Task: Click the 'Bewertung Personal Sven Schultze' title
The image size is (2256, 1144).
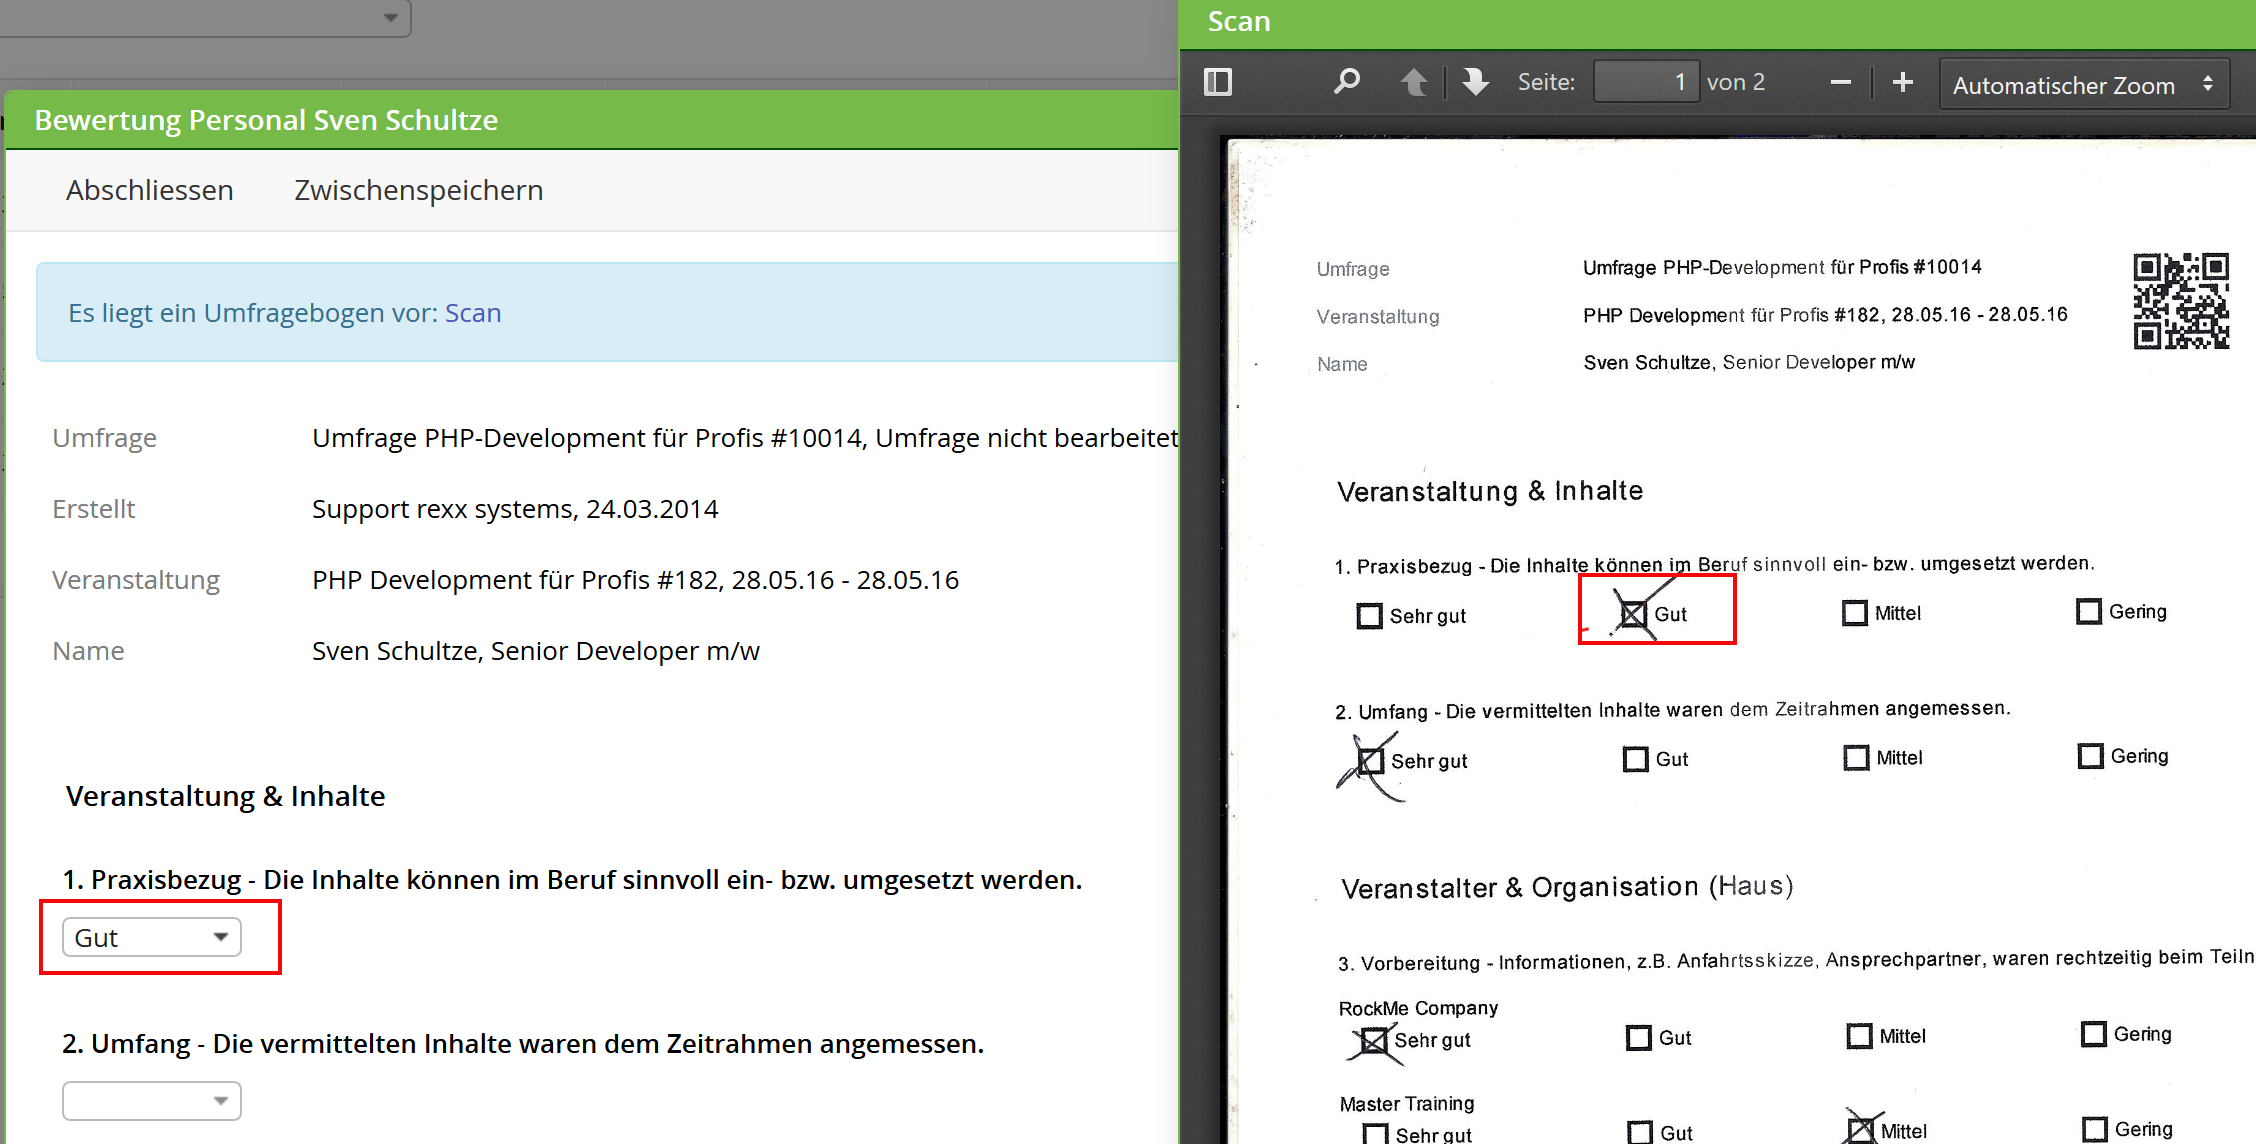Action: [x=266, y=120]
